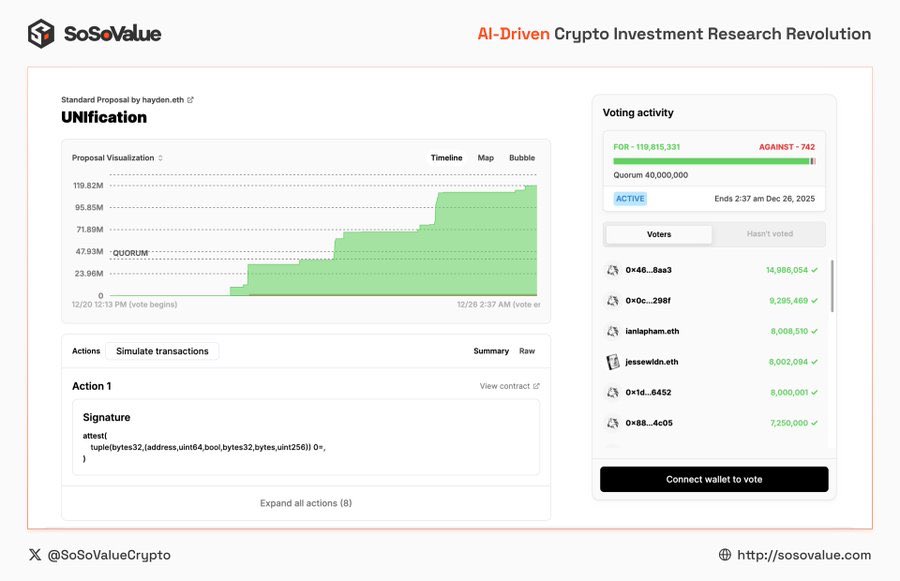This screenshot has height=581, width=900.
Task: Click the ACTIVE status badge
Action: coord(630,199)
